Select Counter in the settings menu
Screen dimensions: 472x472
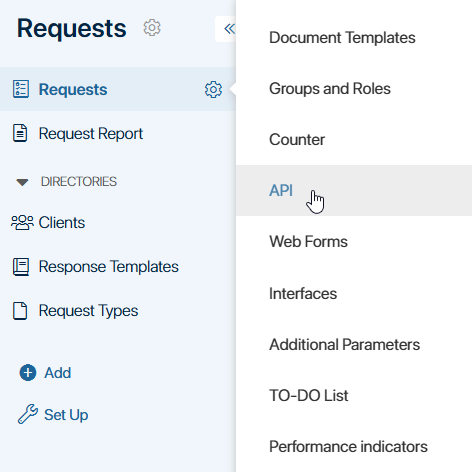pos(297,140)
